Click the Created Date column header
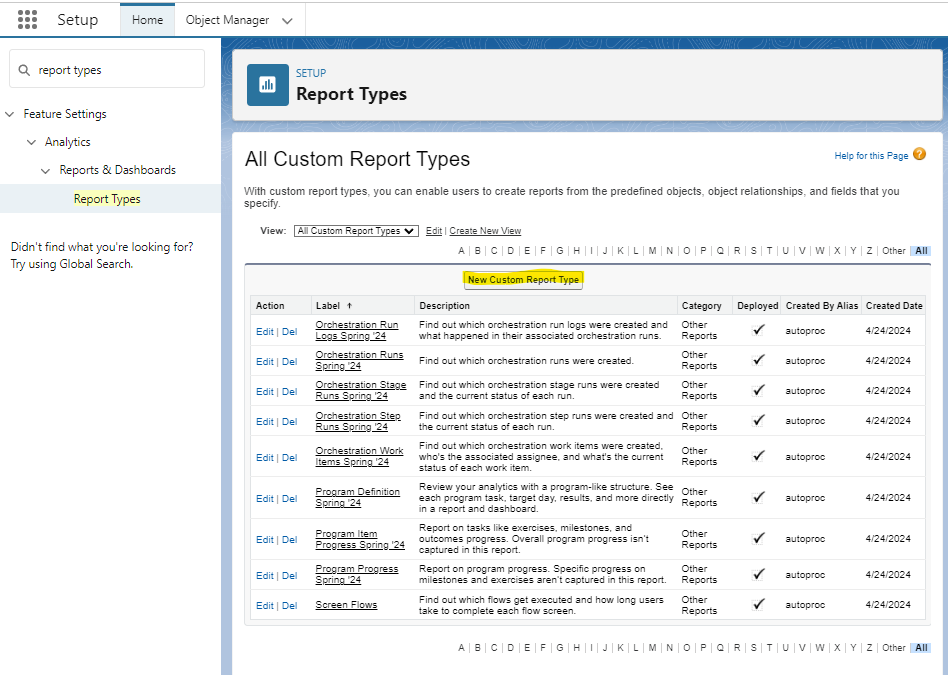The height and width of the screenshot is (675, 948). [x=894, y=305]
